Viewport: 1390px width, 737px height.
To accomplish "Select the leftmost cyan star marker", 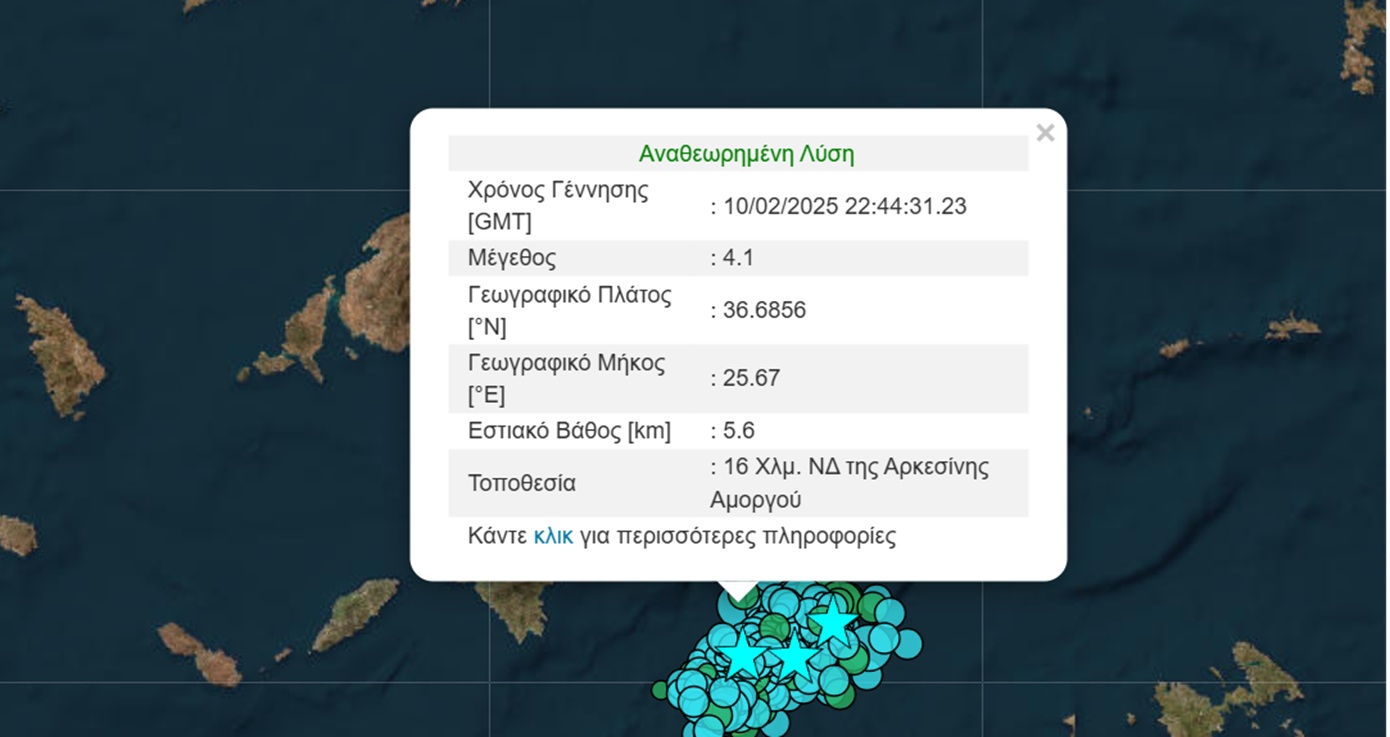I will 744,656.
